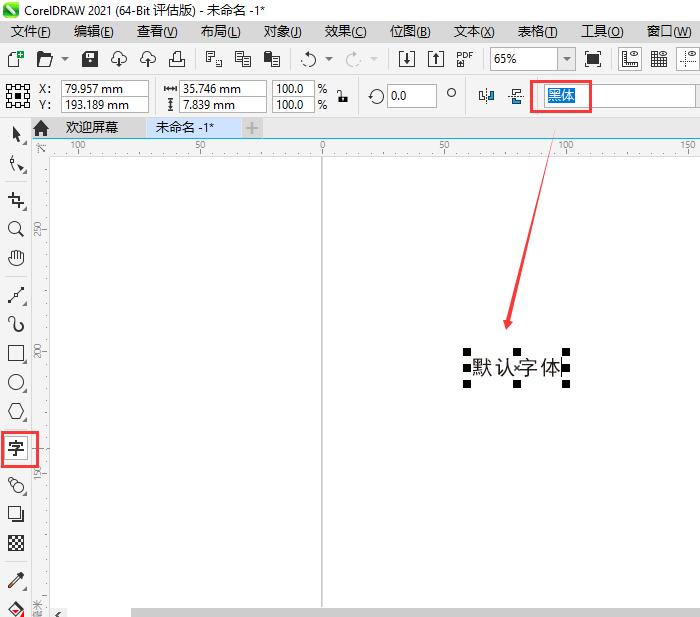The width and height of the screenshot is (700, 617).
Task: Select the Shape edit tool
Action: pyautogui.click(x=17, y=164)
